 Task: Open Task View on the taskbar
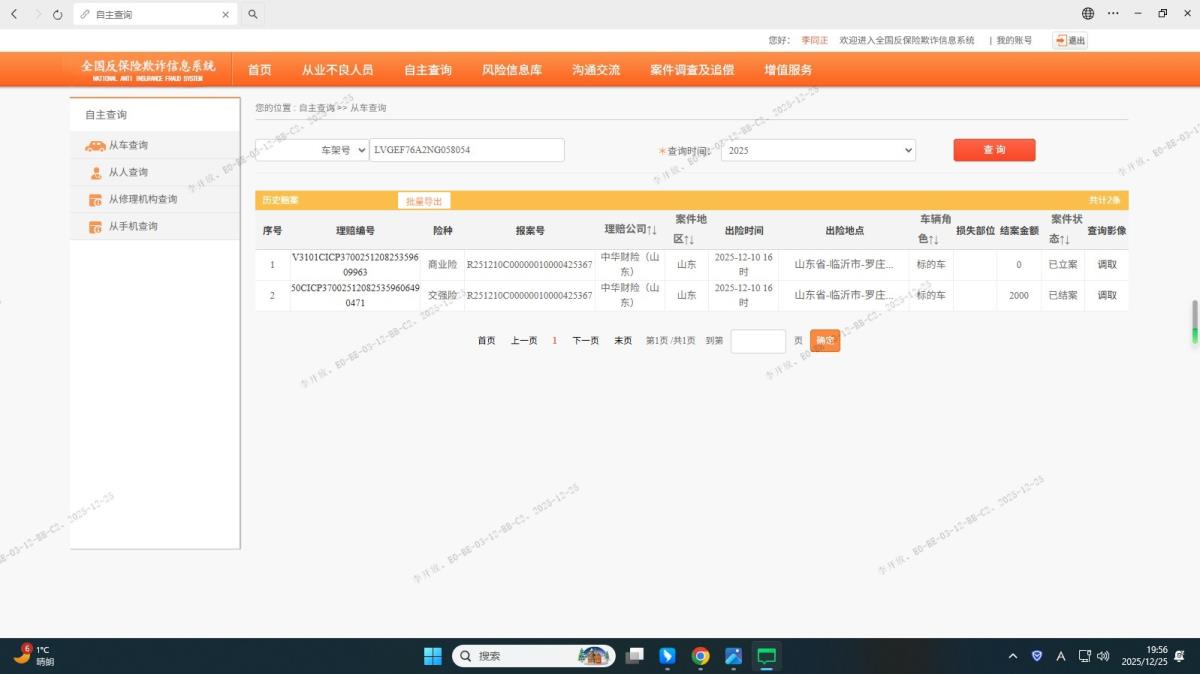tap(634, 656)
